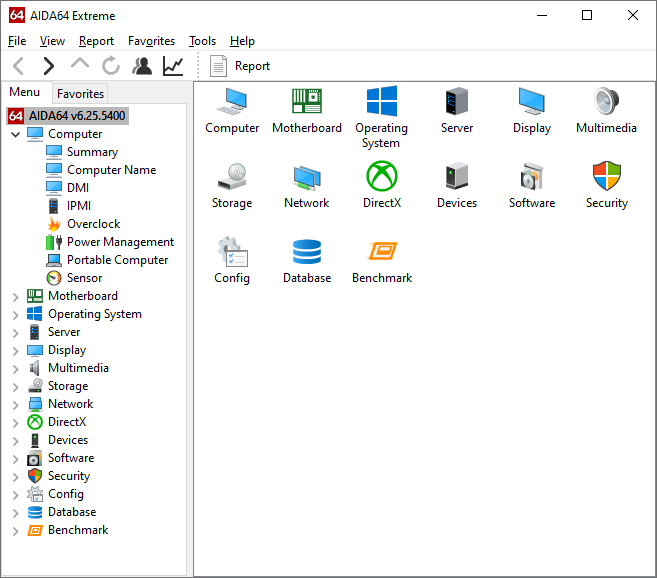Select Sensor in the Computer tree
This screenshot has width=657, height=578.
tap(84, 278)
